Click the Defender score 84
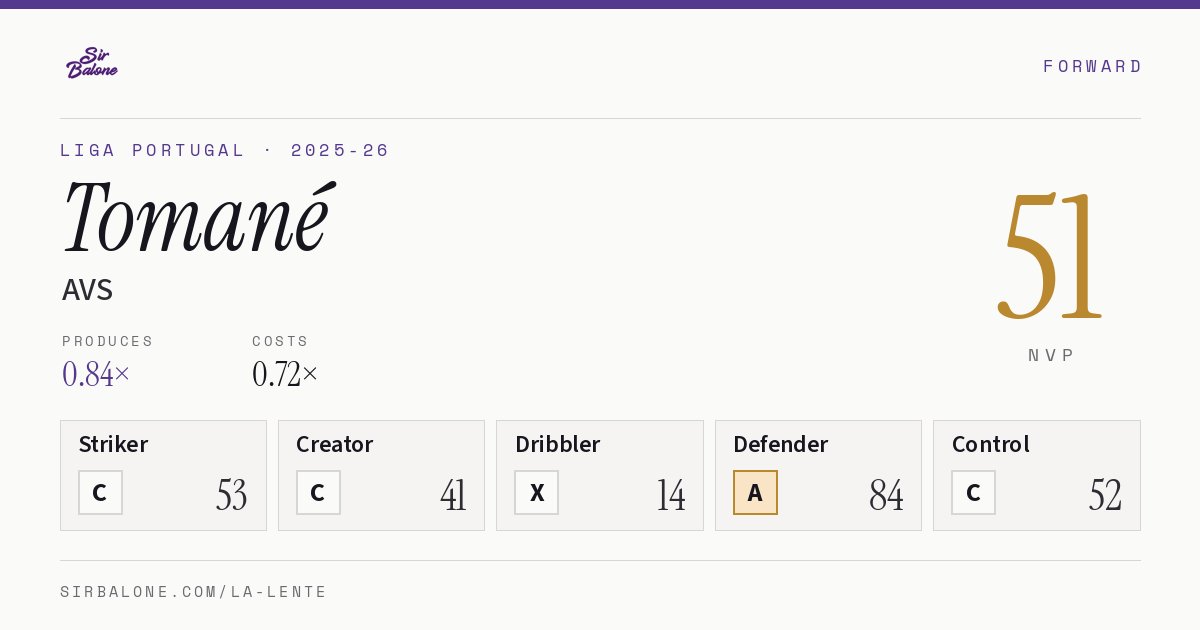 click(886, 495)
